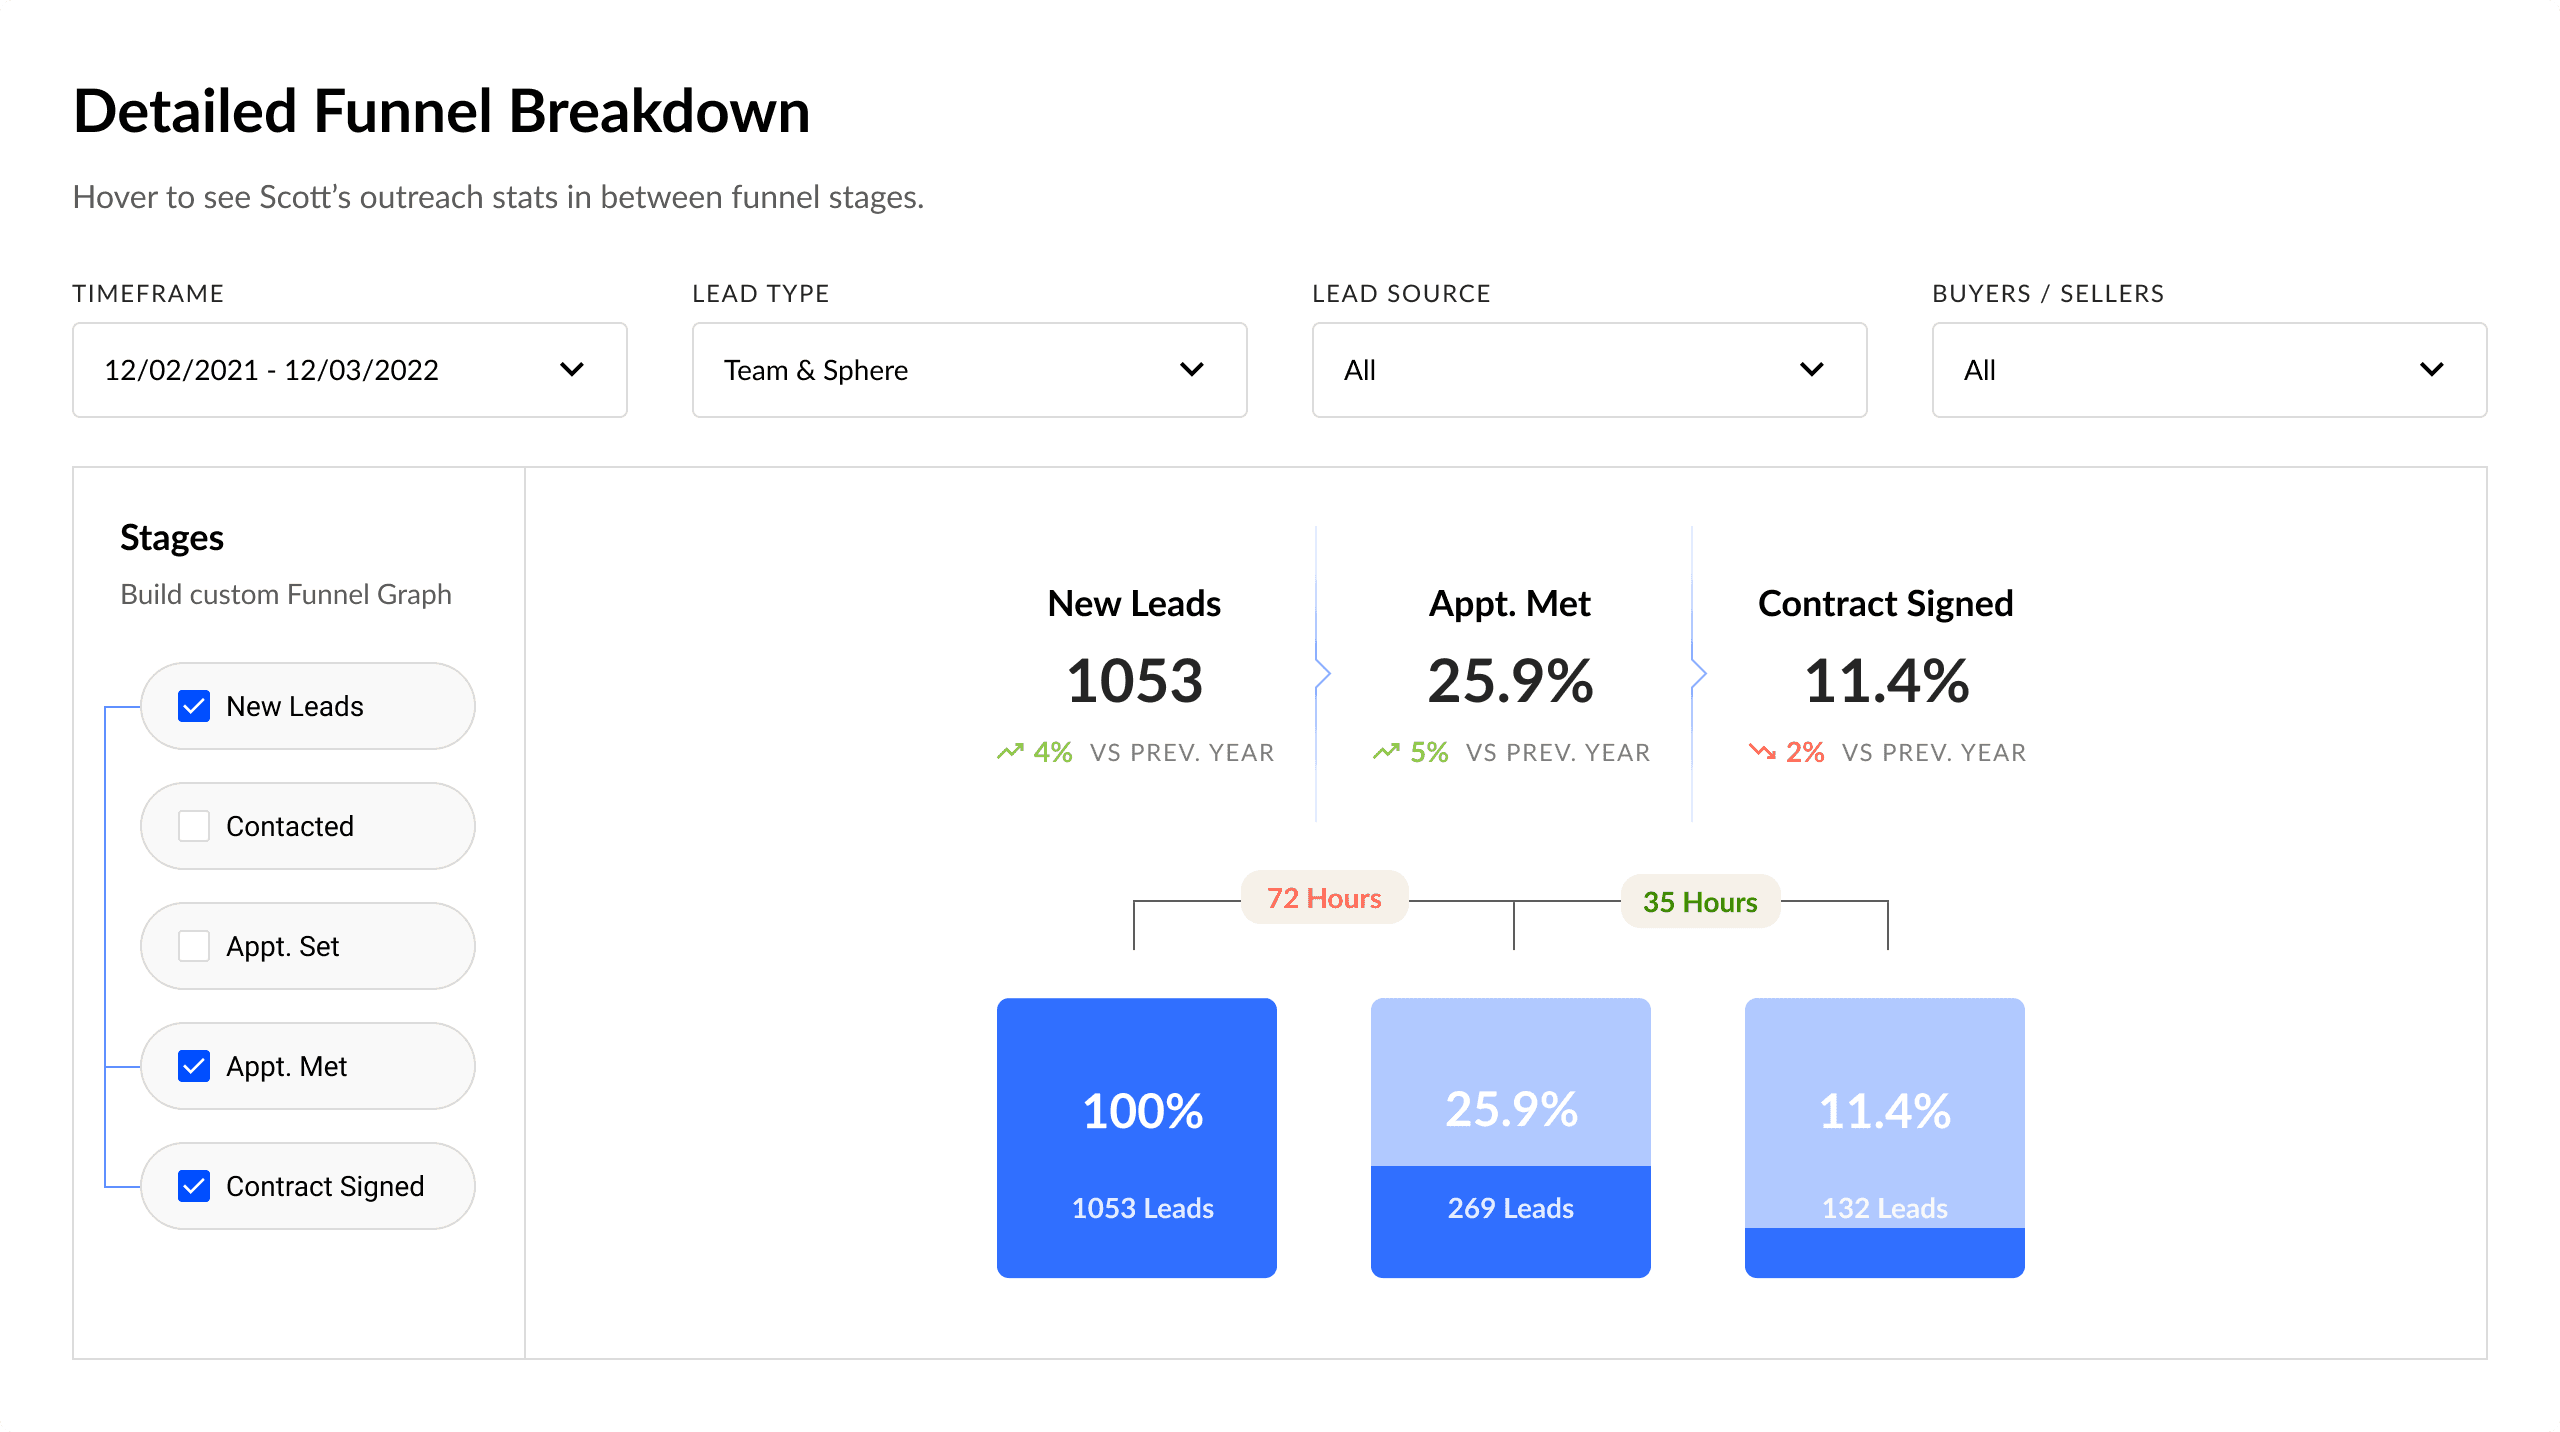
Task: Click the green upward trend arrow under New Leads
Action: (x=1010, y=752)
